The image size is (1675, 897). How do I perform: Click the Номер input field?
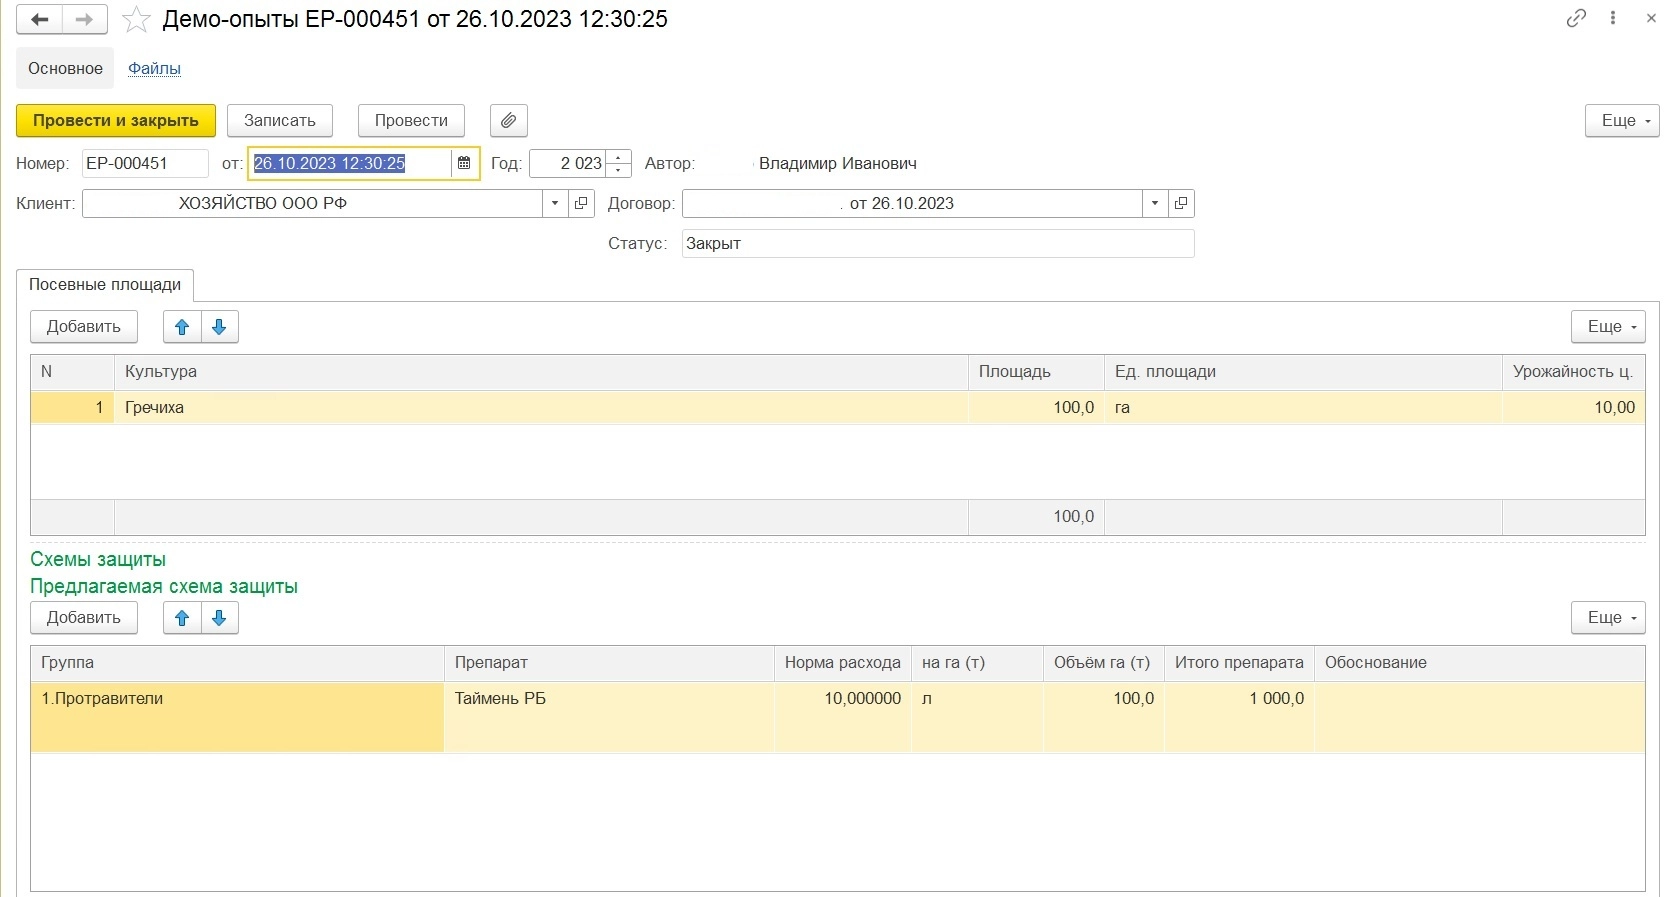[144, 164]
